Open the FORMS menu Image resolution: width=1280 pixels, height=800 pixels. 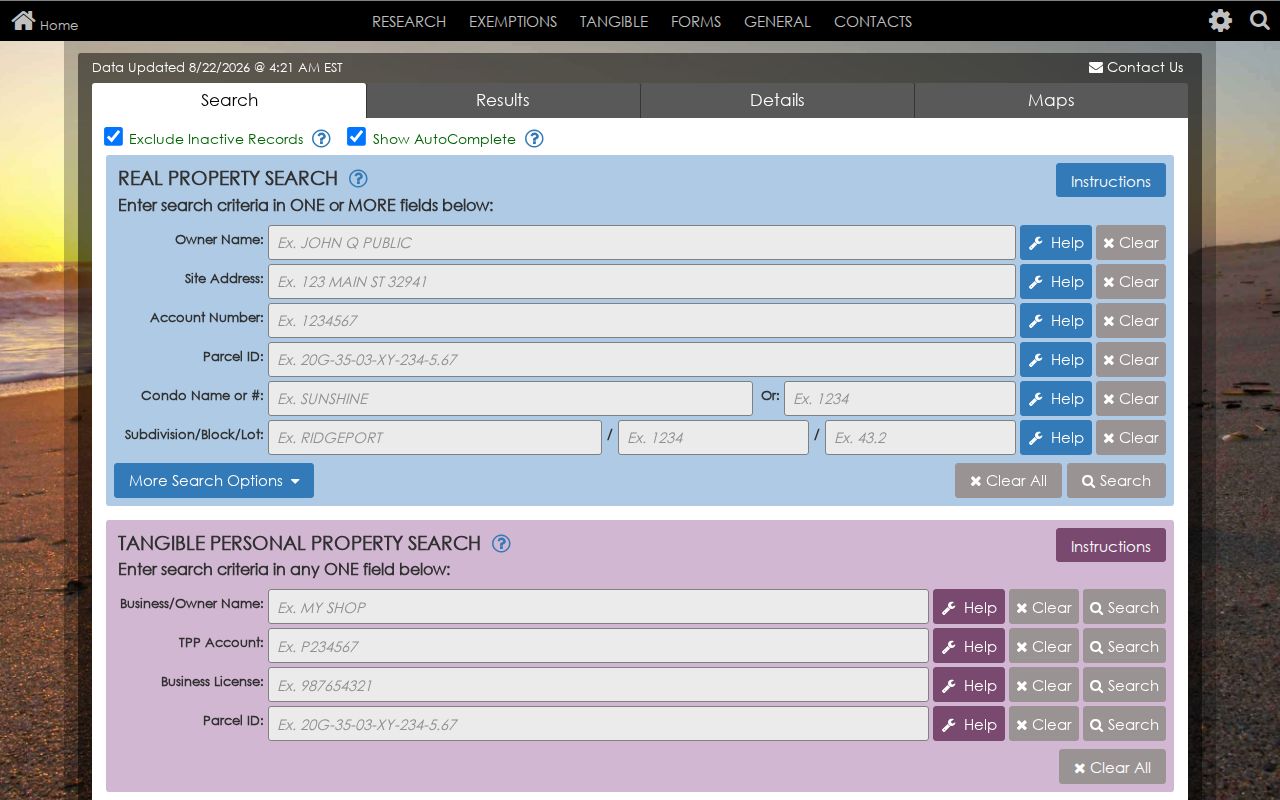[x=696, y=21]
